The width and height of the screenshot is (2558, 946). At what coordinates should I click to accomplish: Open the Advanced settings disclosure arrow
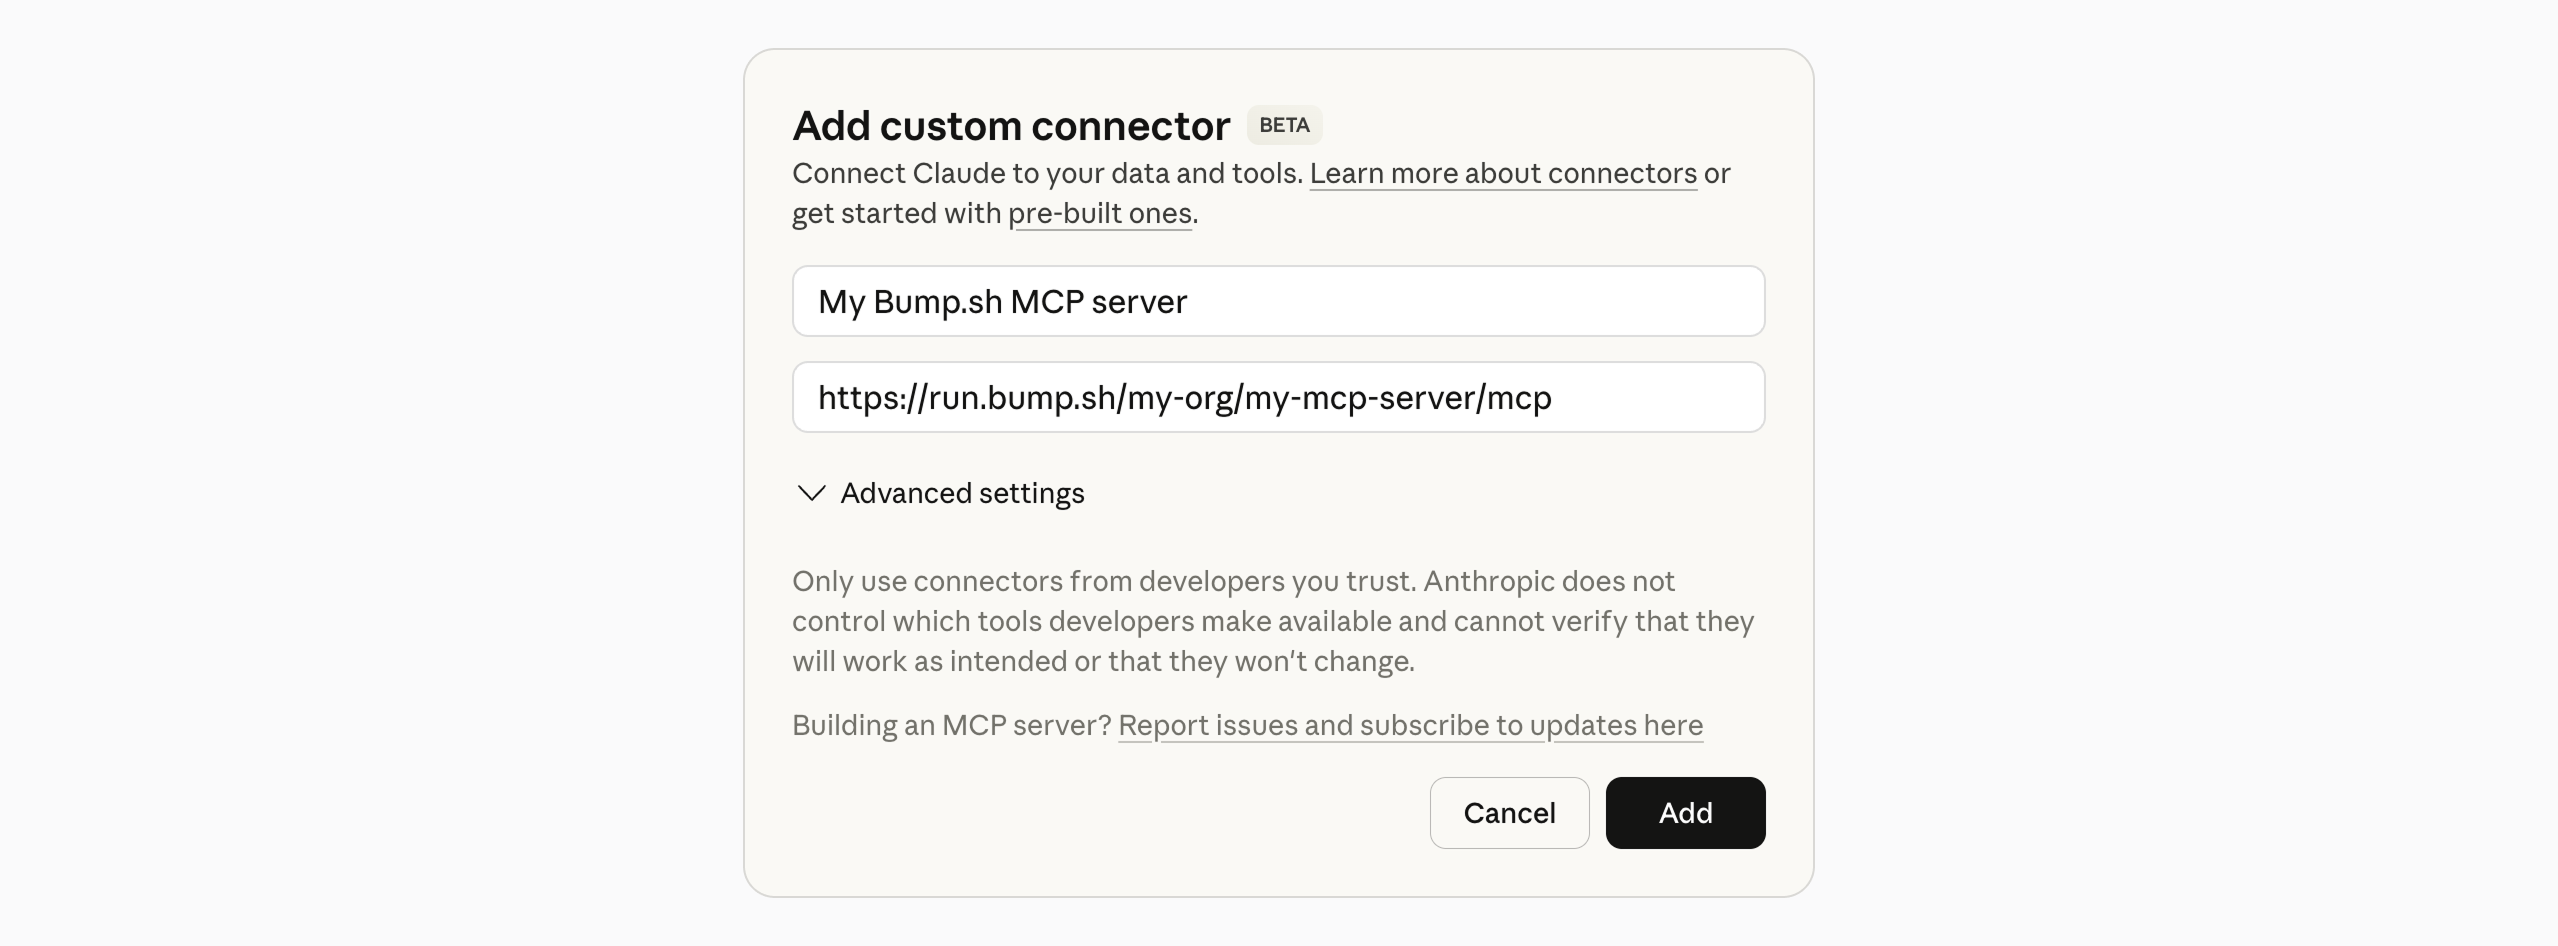pos(810,493)
